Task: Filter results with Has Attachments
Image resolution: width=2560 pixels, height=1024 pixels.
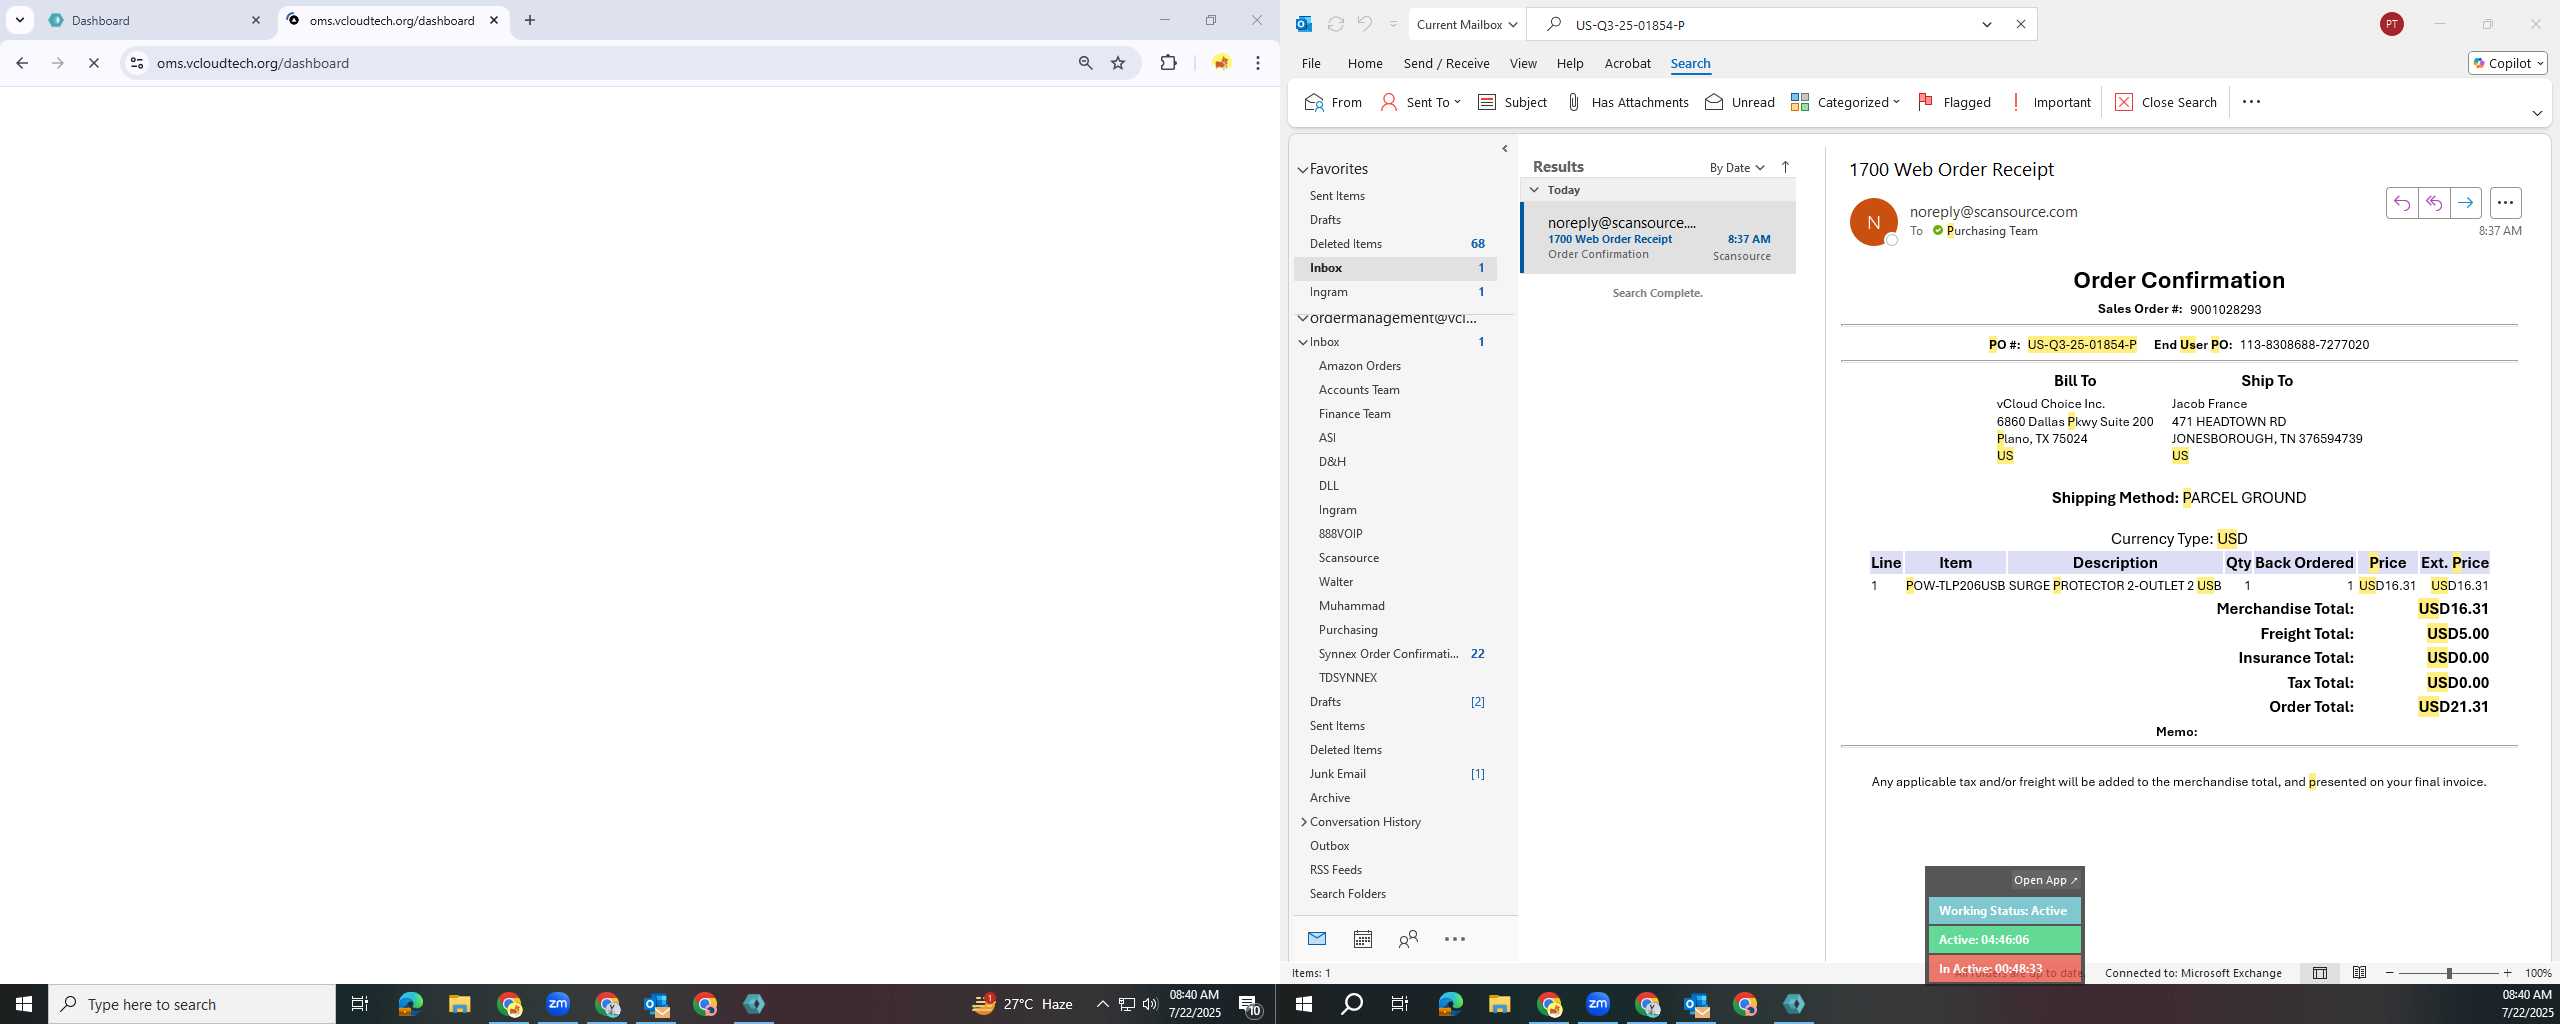Action: point(1627,102)
